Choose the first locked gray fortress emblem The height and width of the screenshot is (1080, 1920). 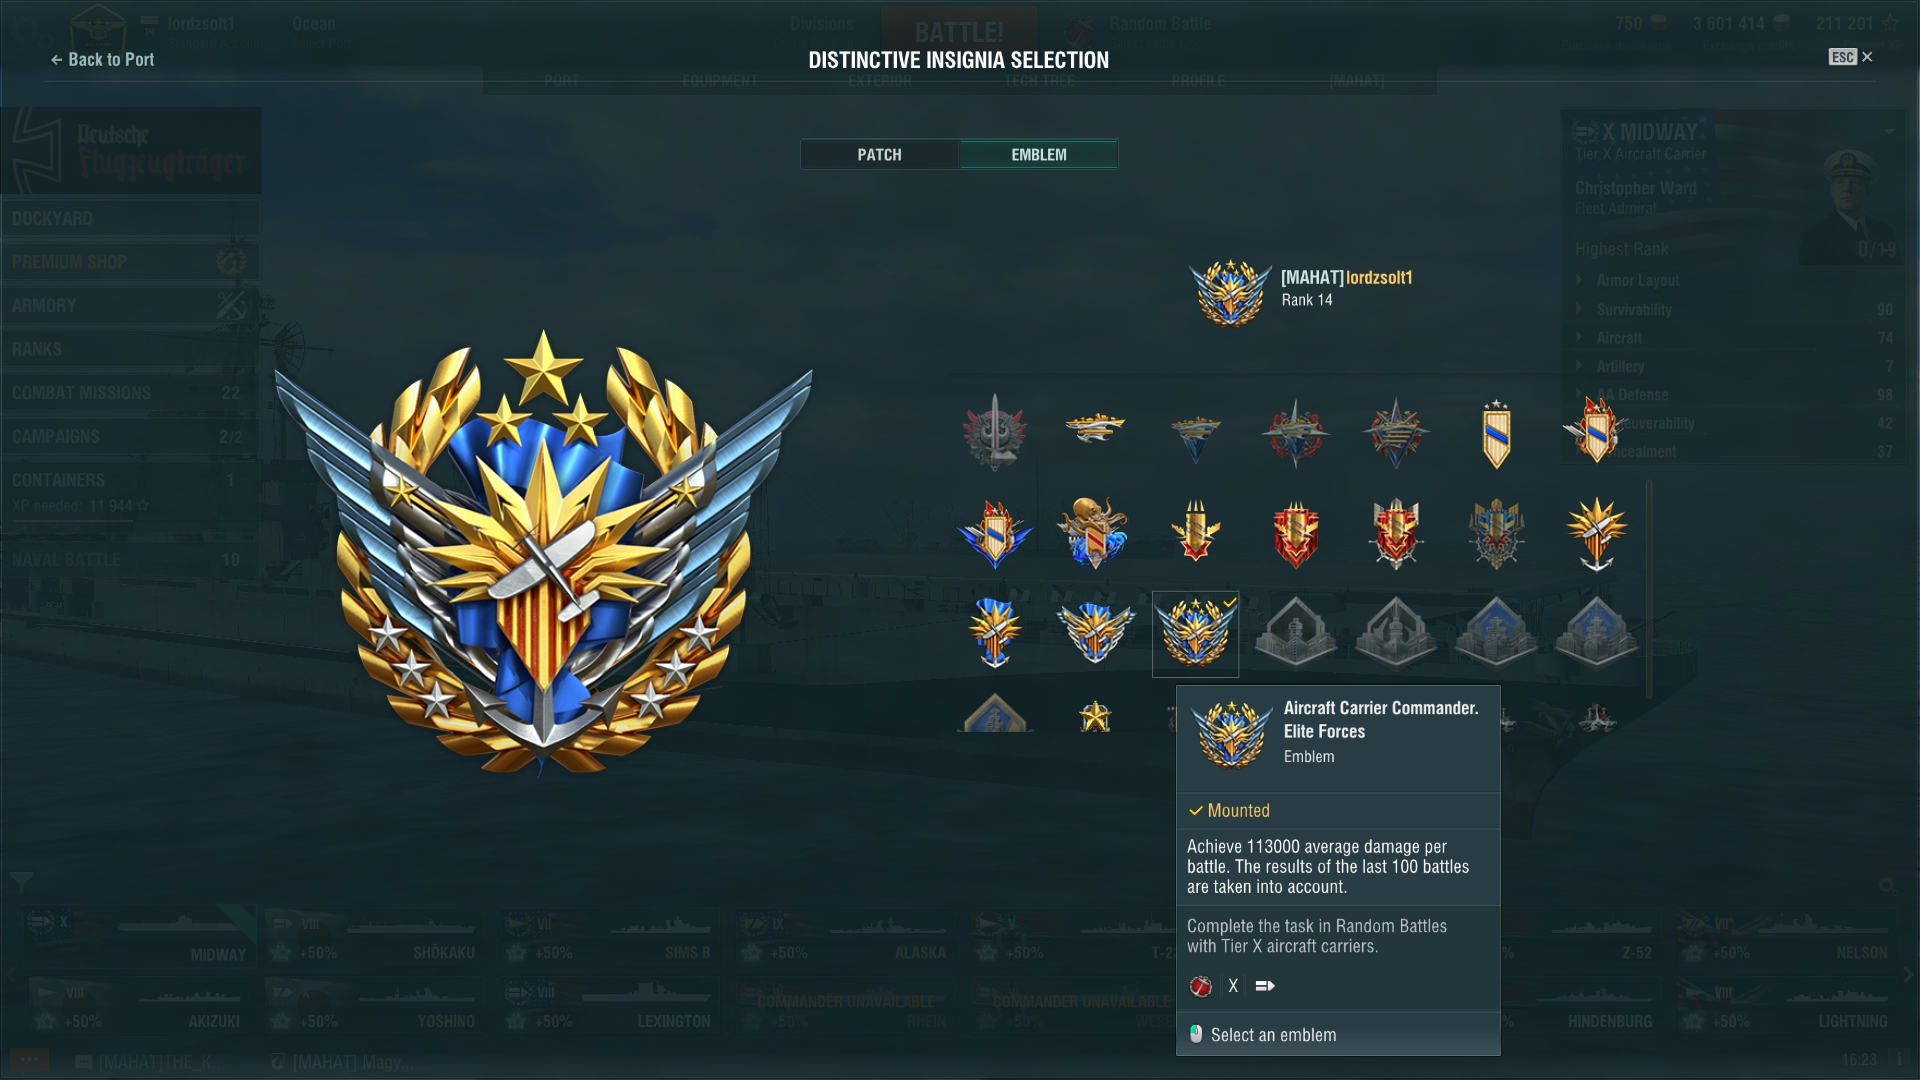click(1296, 633)
